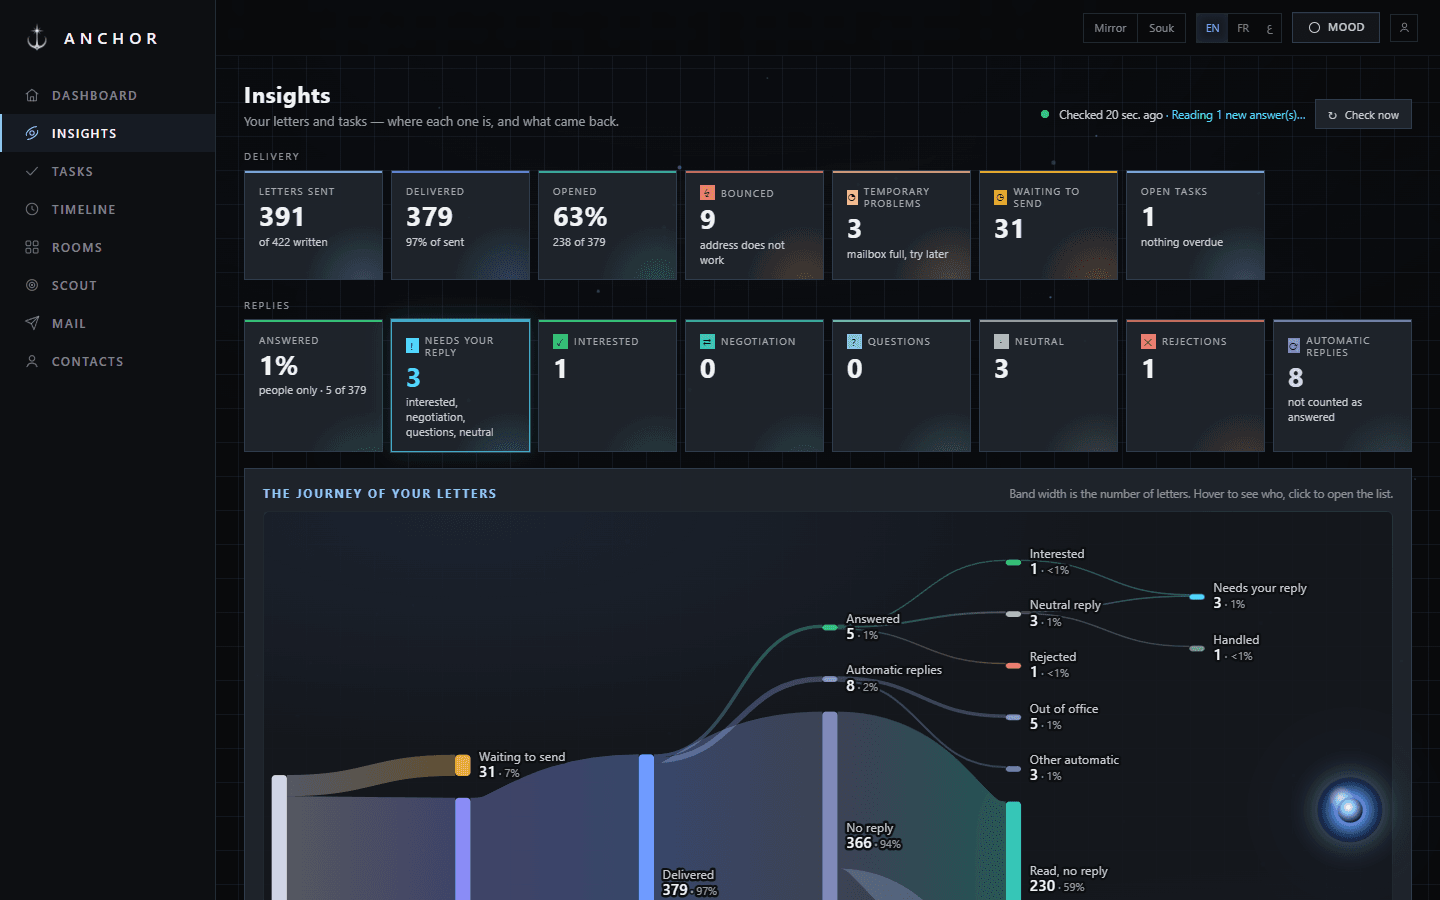Click the Handled node in the chart

click(1197, 649)
